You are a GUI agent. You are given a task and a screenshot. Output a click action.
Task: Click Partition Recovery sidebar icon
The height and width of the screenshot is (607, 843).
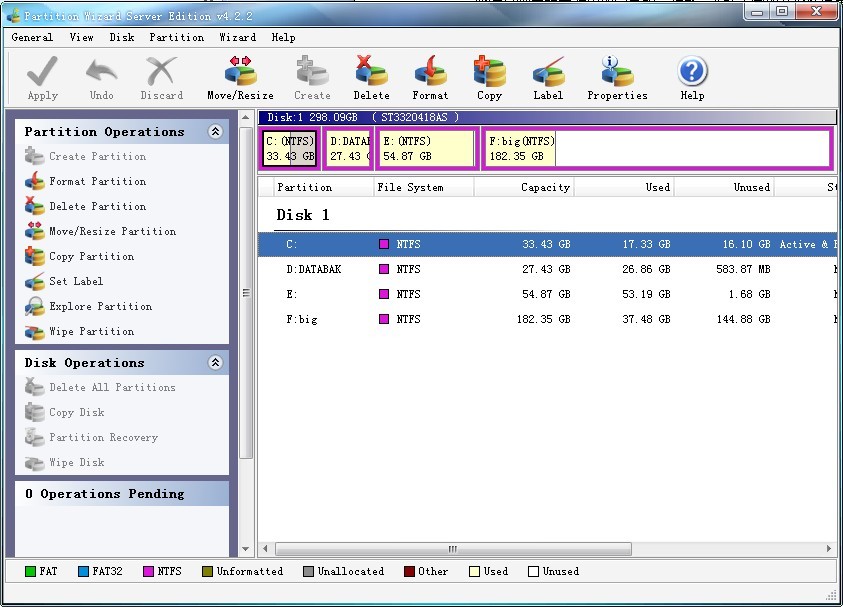pyautogui.click(x=34, y=437)
